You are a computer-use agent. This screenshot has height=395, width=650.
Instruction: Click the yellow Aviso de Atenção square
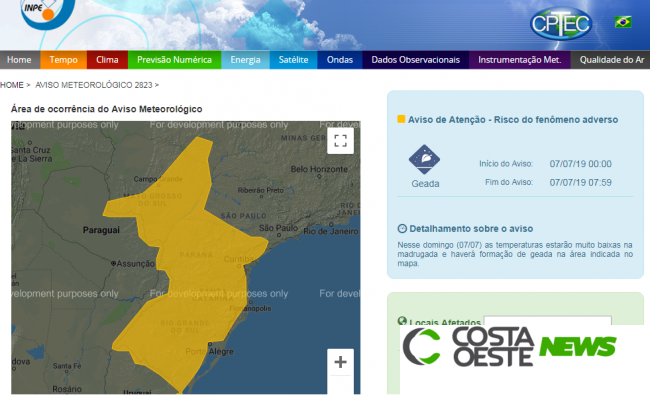[x=401, y=119]
